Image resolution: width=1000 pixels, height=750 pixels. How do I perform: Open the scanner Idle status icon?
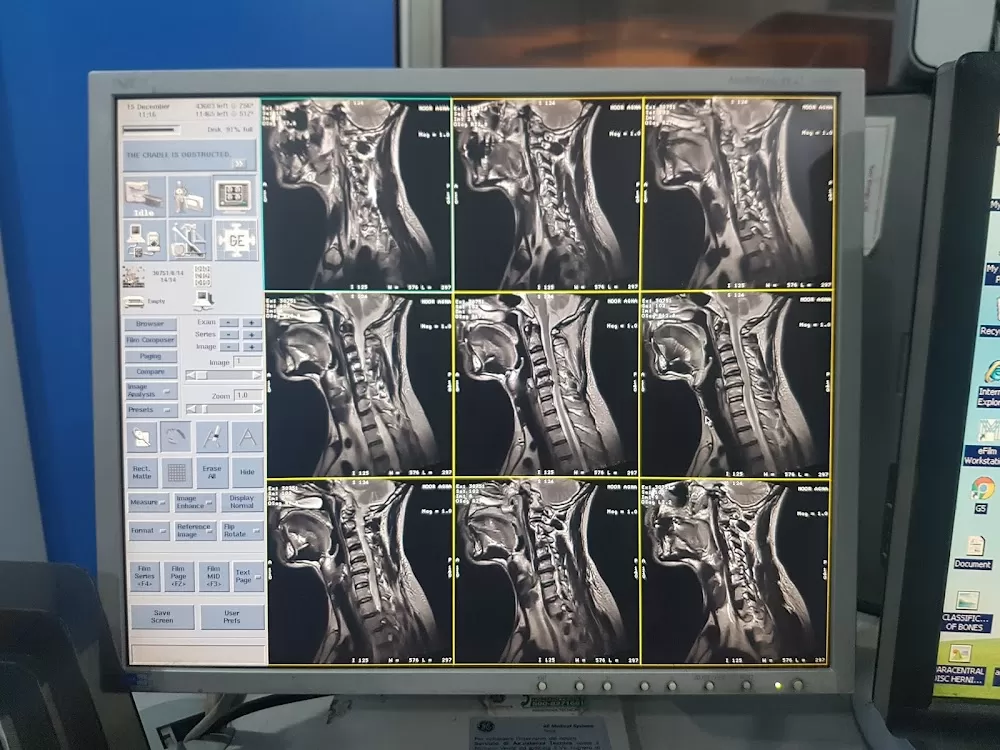pos(145,196)
